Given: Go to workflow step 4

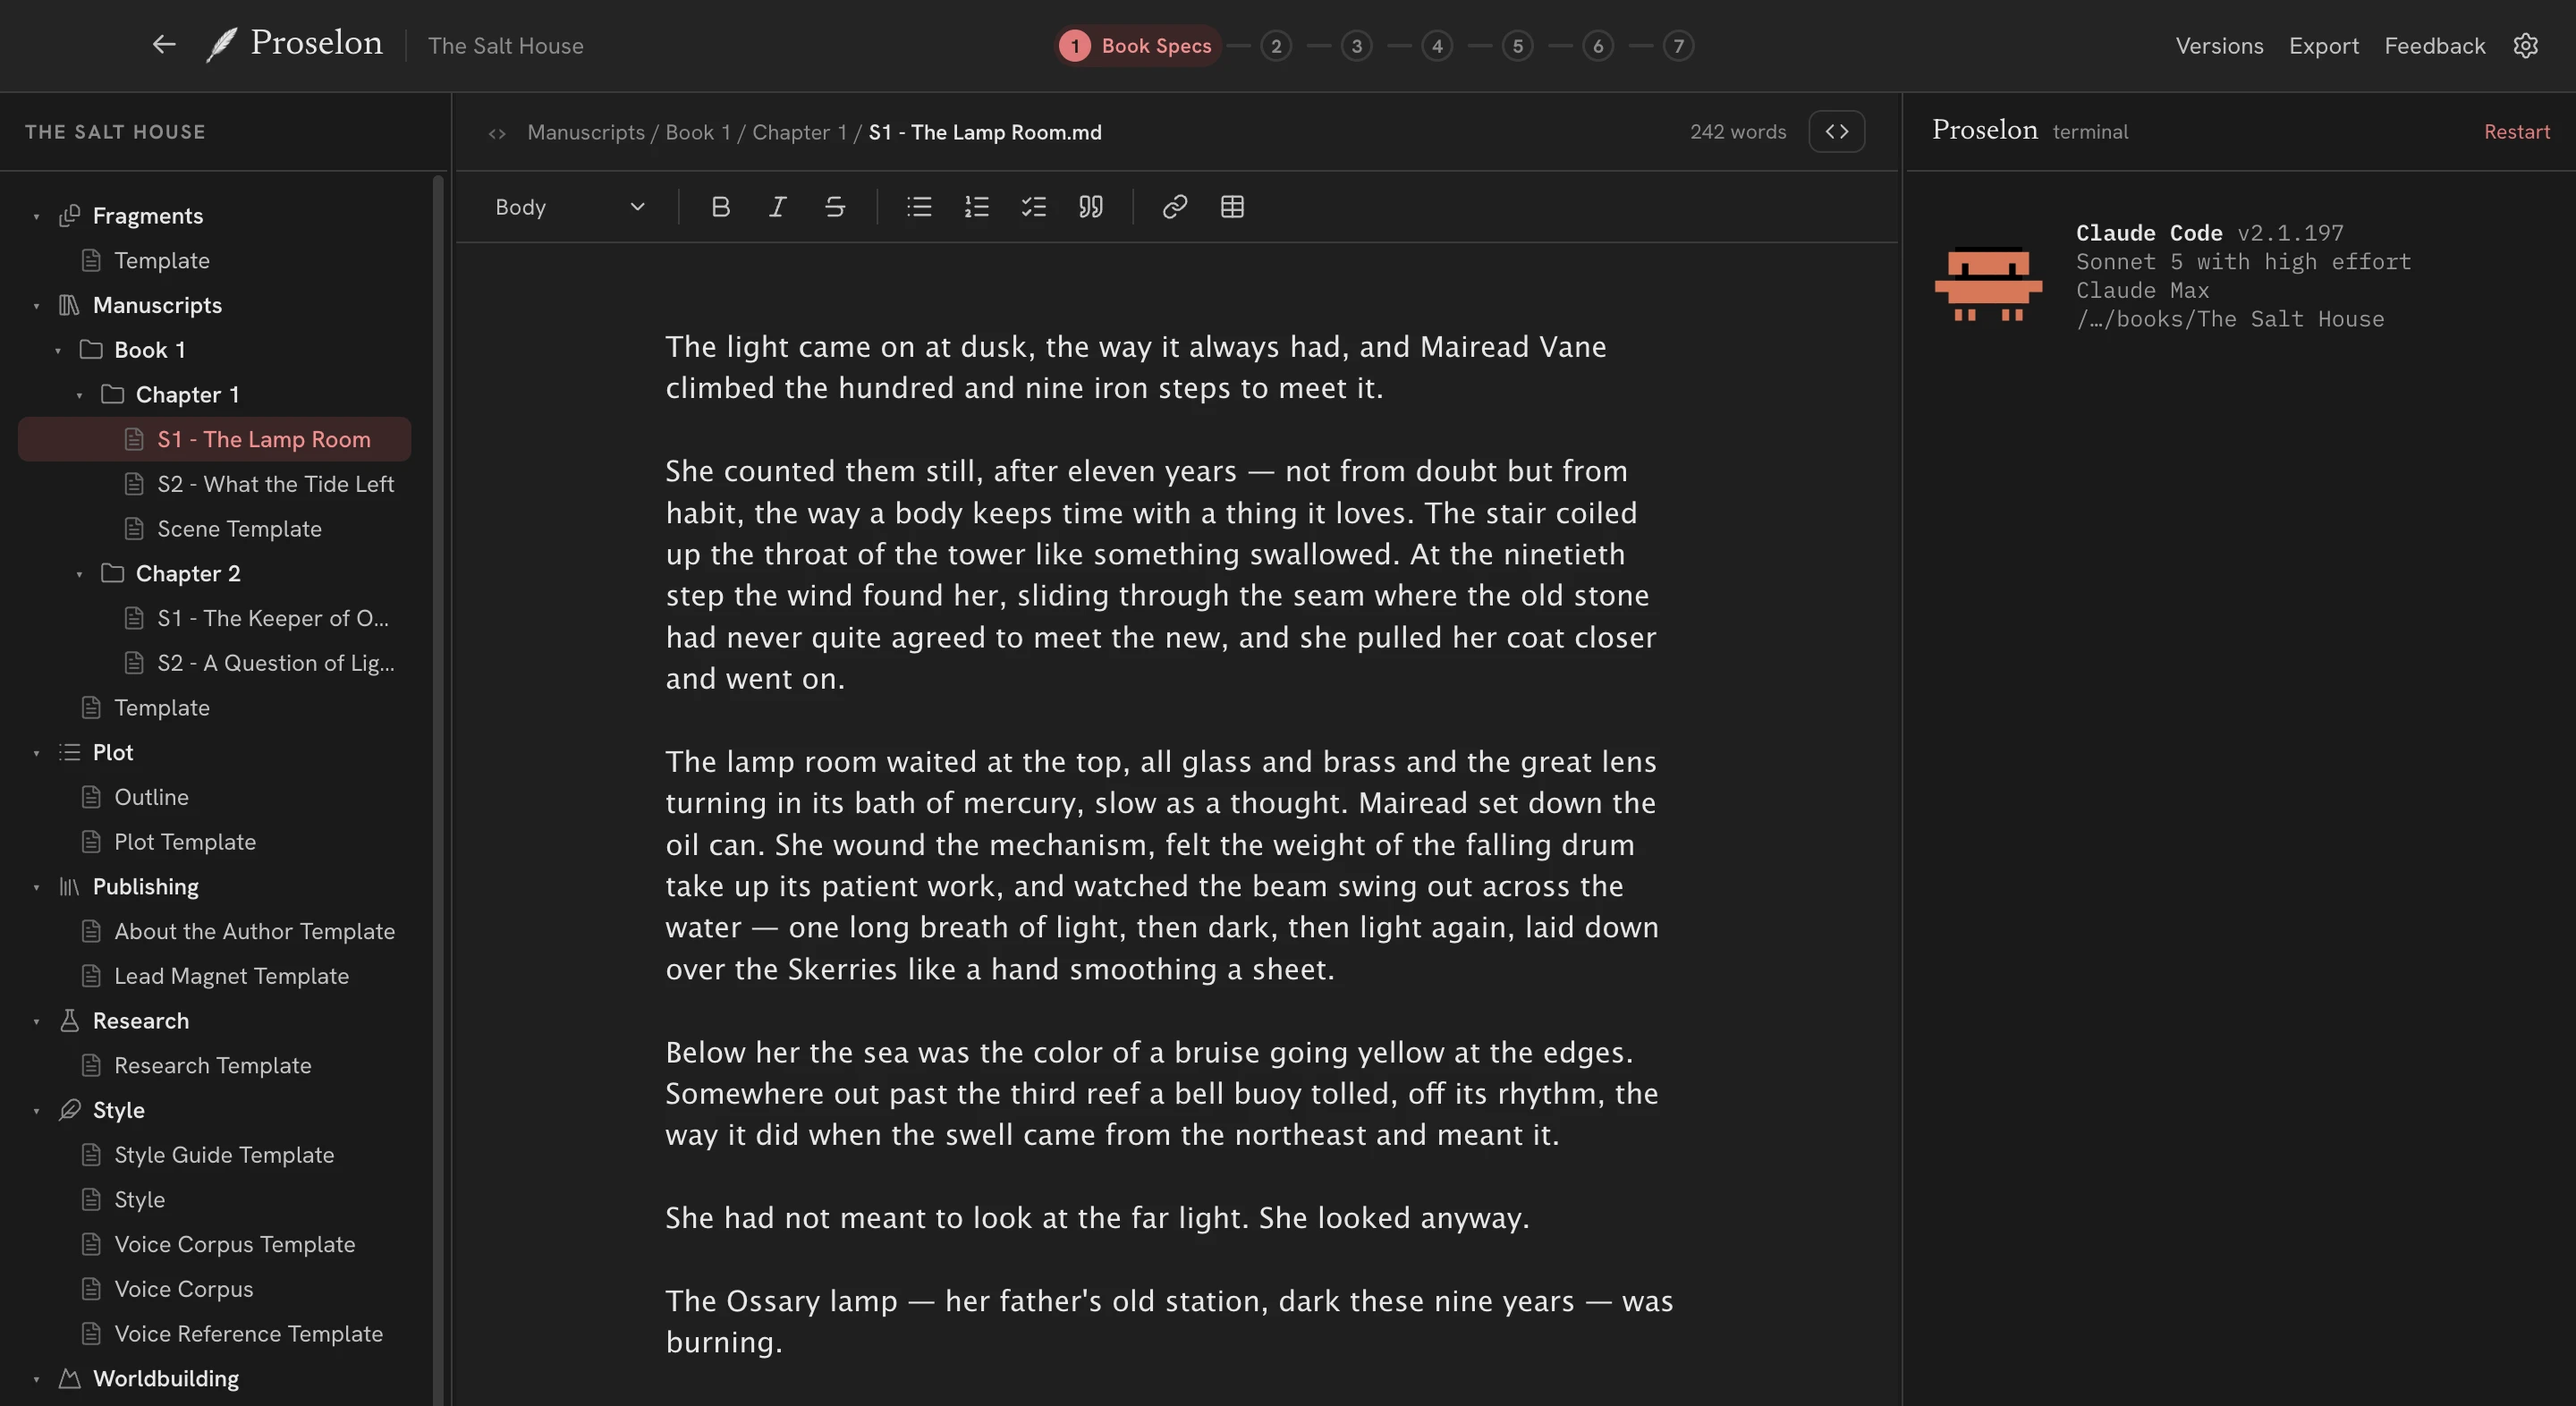Looking at the screenshot, I should [x=1437, y=46].
